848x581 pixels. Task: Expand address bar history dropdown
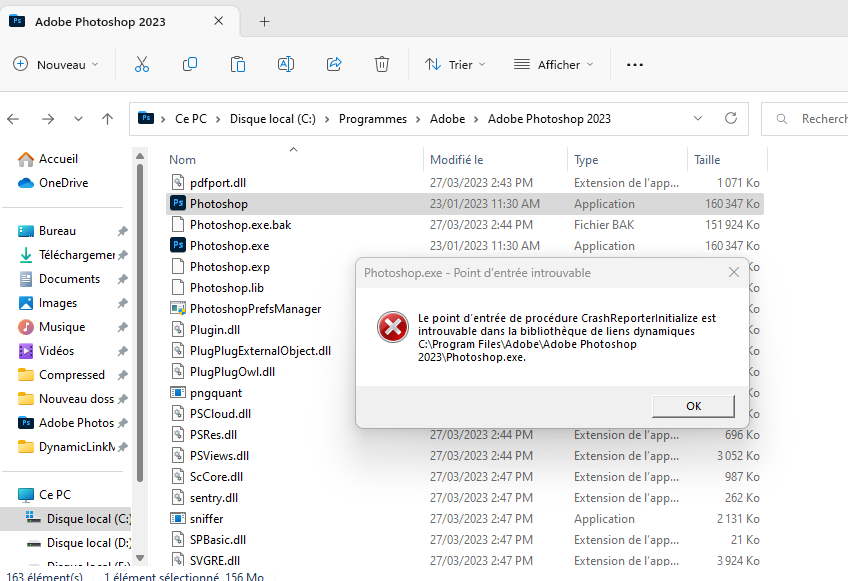tap(698, 118)
